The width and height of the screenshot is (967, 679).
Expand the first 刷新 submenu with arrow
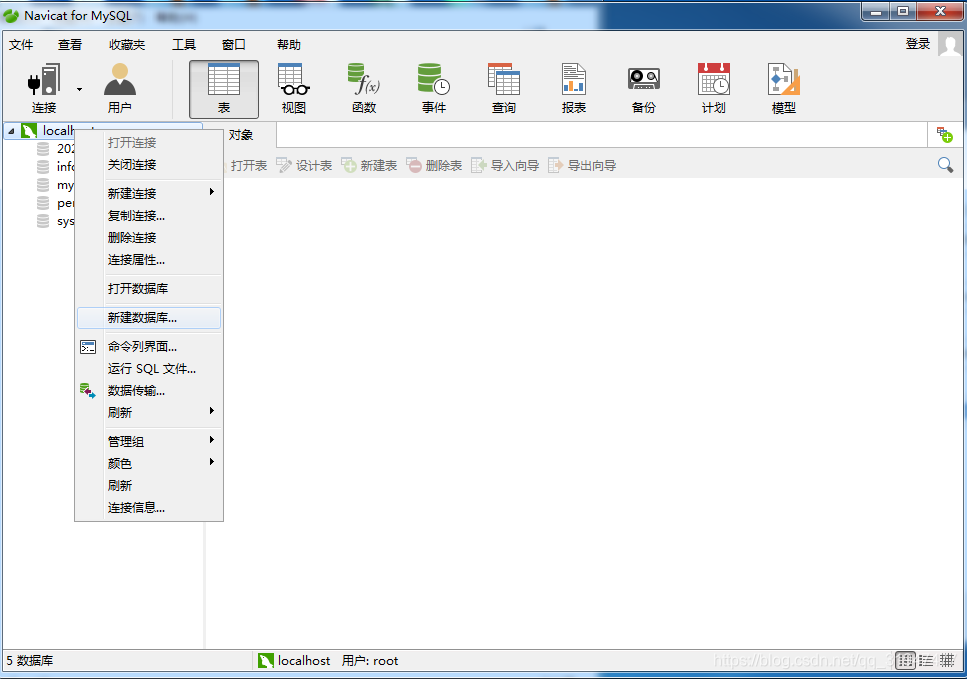(x=149, y=413)
